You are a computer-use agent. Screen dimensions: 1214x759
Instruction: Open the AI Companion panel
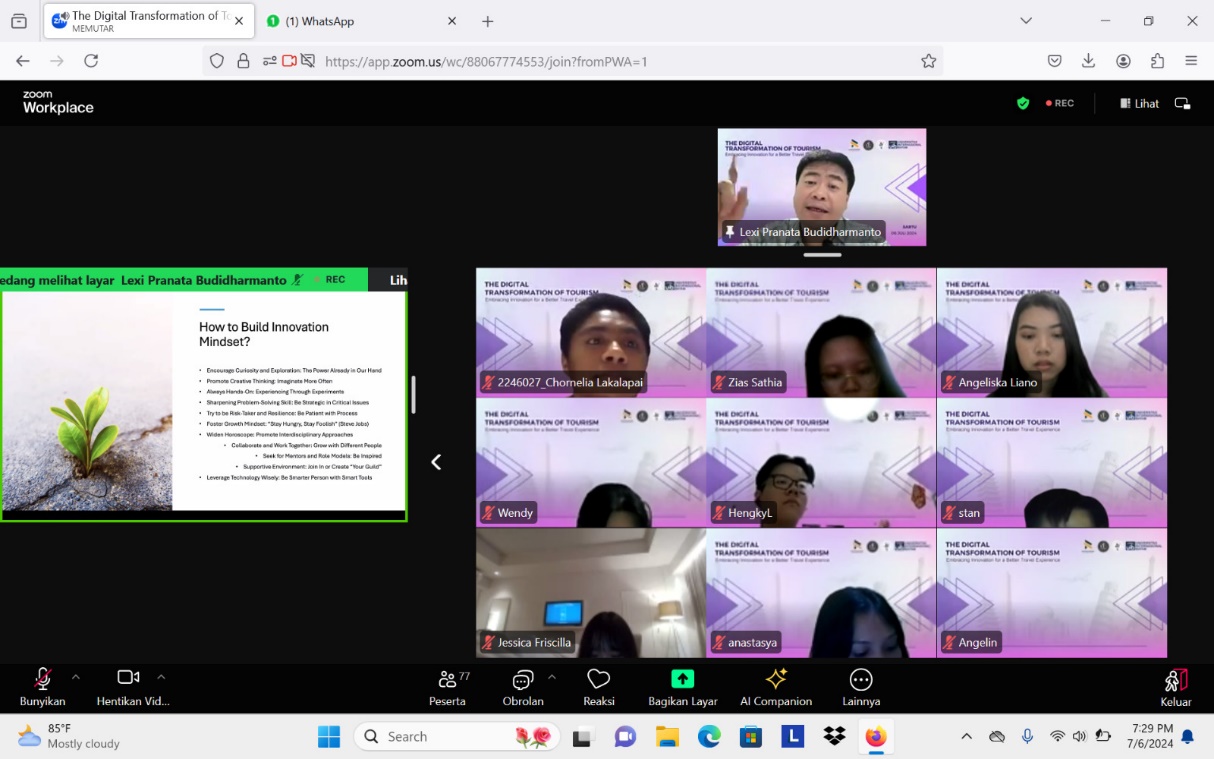pos(775,687)
